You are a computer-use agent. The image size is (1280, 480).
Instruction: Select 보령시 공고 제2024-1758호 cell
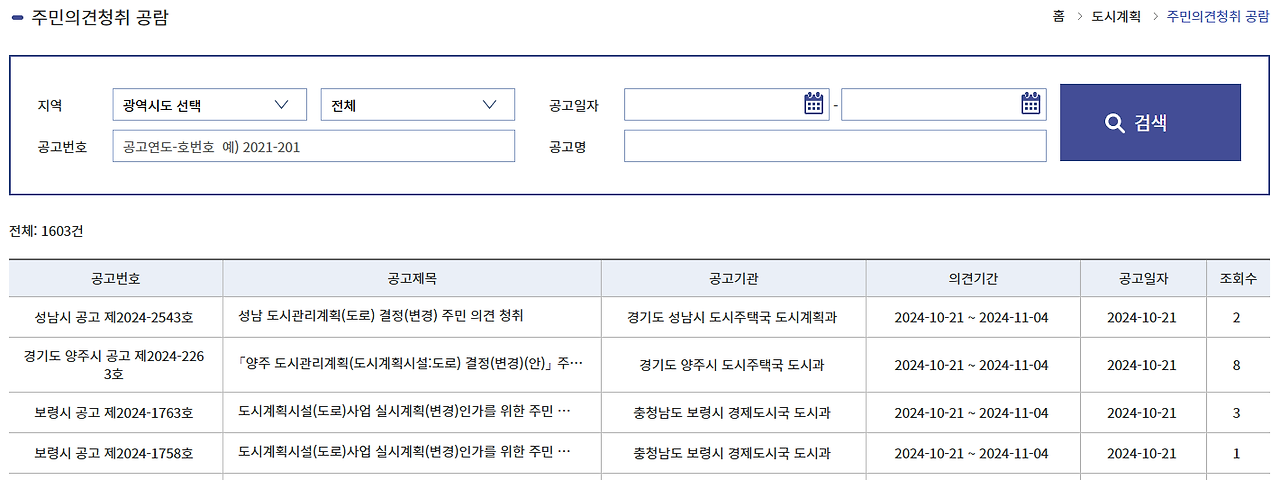click(116, 453)
